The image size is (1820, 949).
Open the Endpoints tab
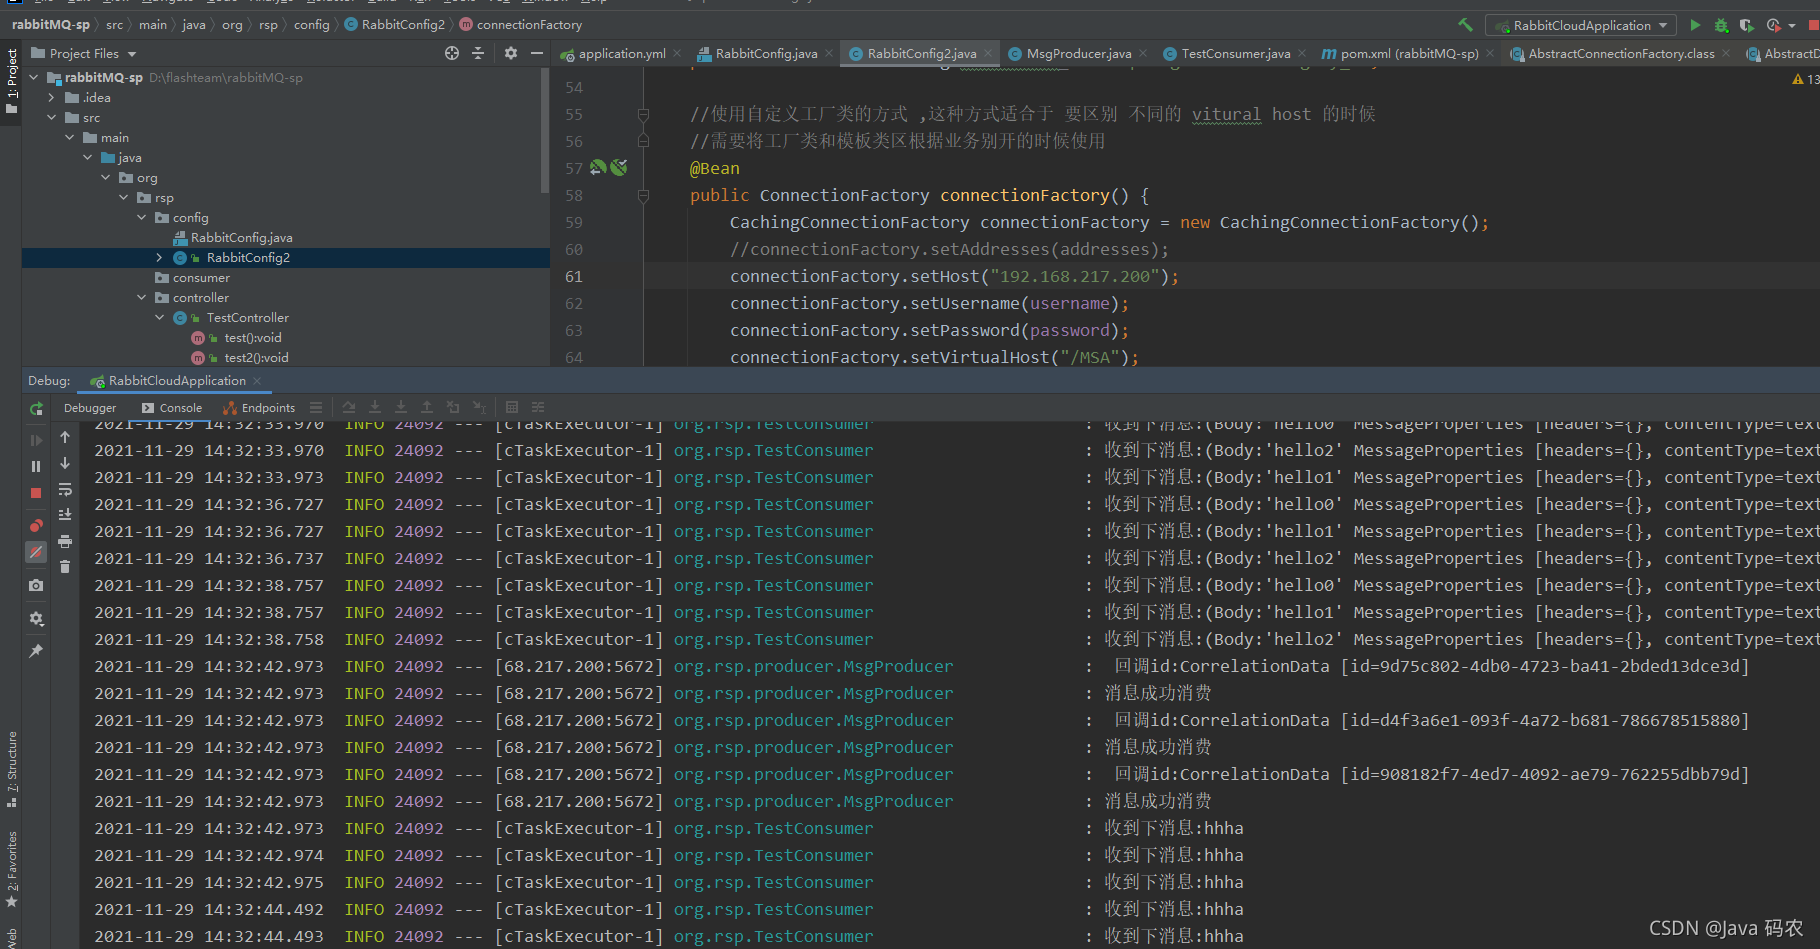259,407
